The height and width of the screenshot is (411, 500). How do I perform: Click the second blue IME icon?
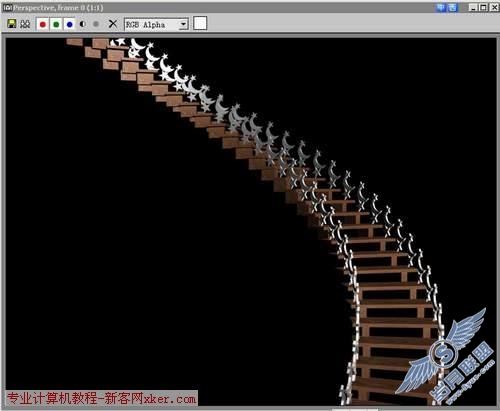coord(452,7)
